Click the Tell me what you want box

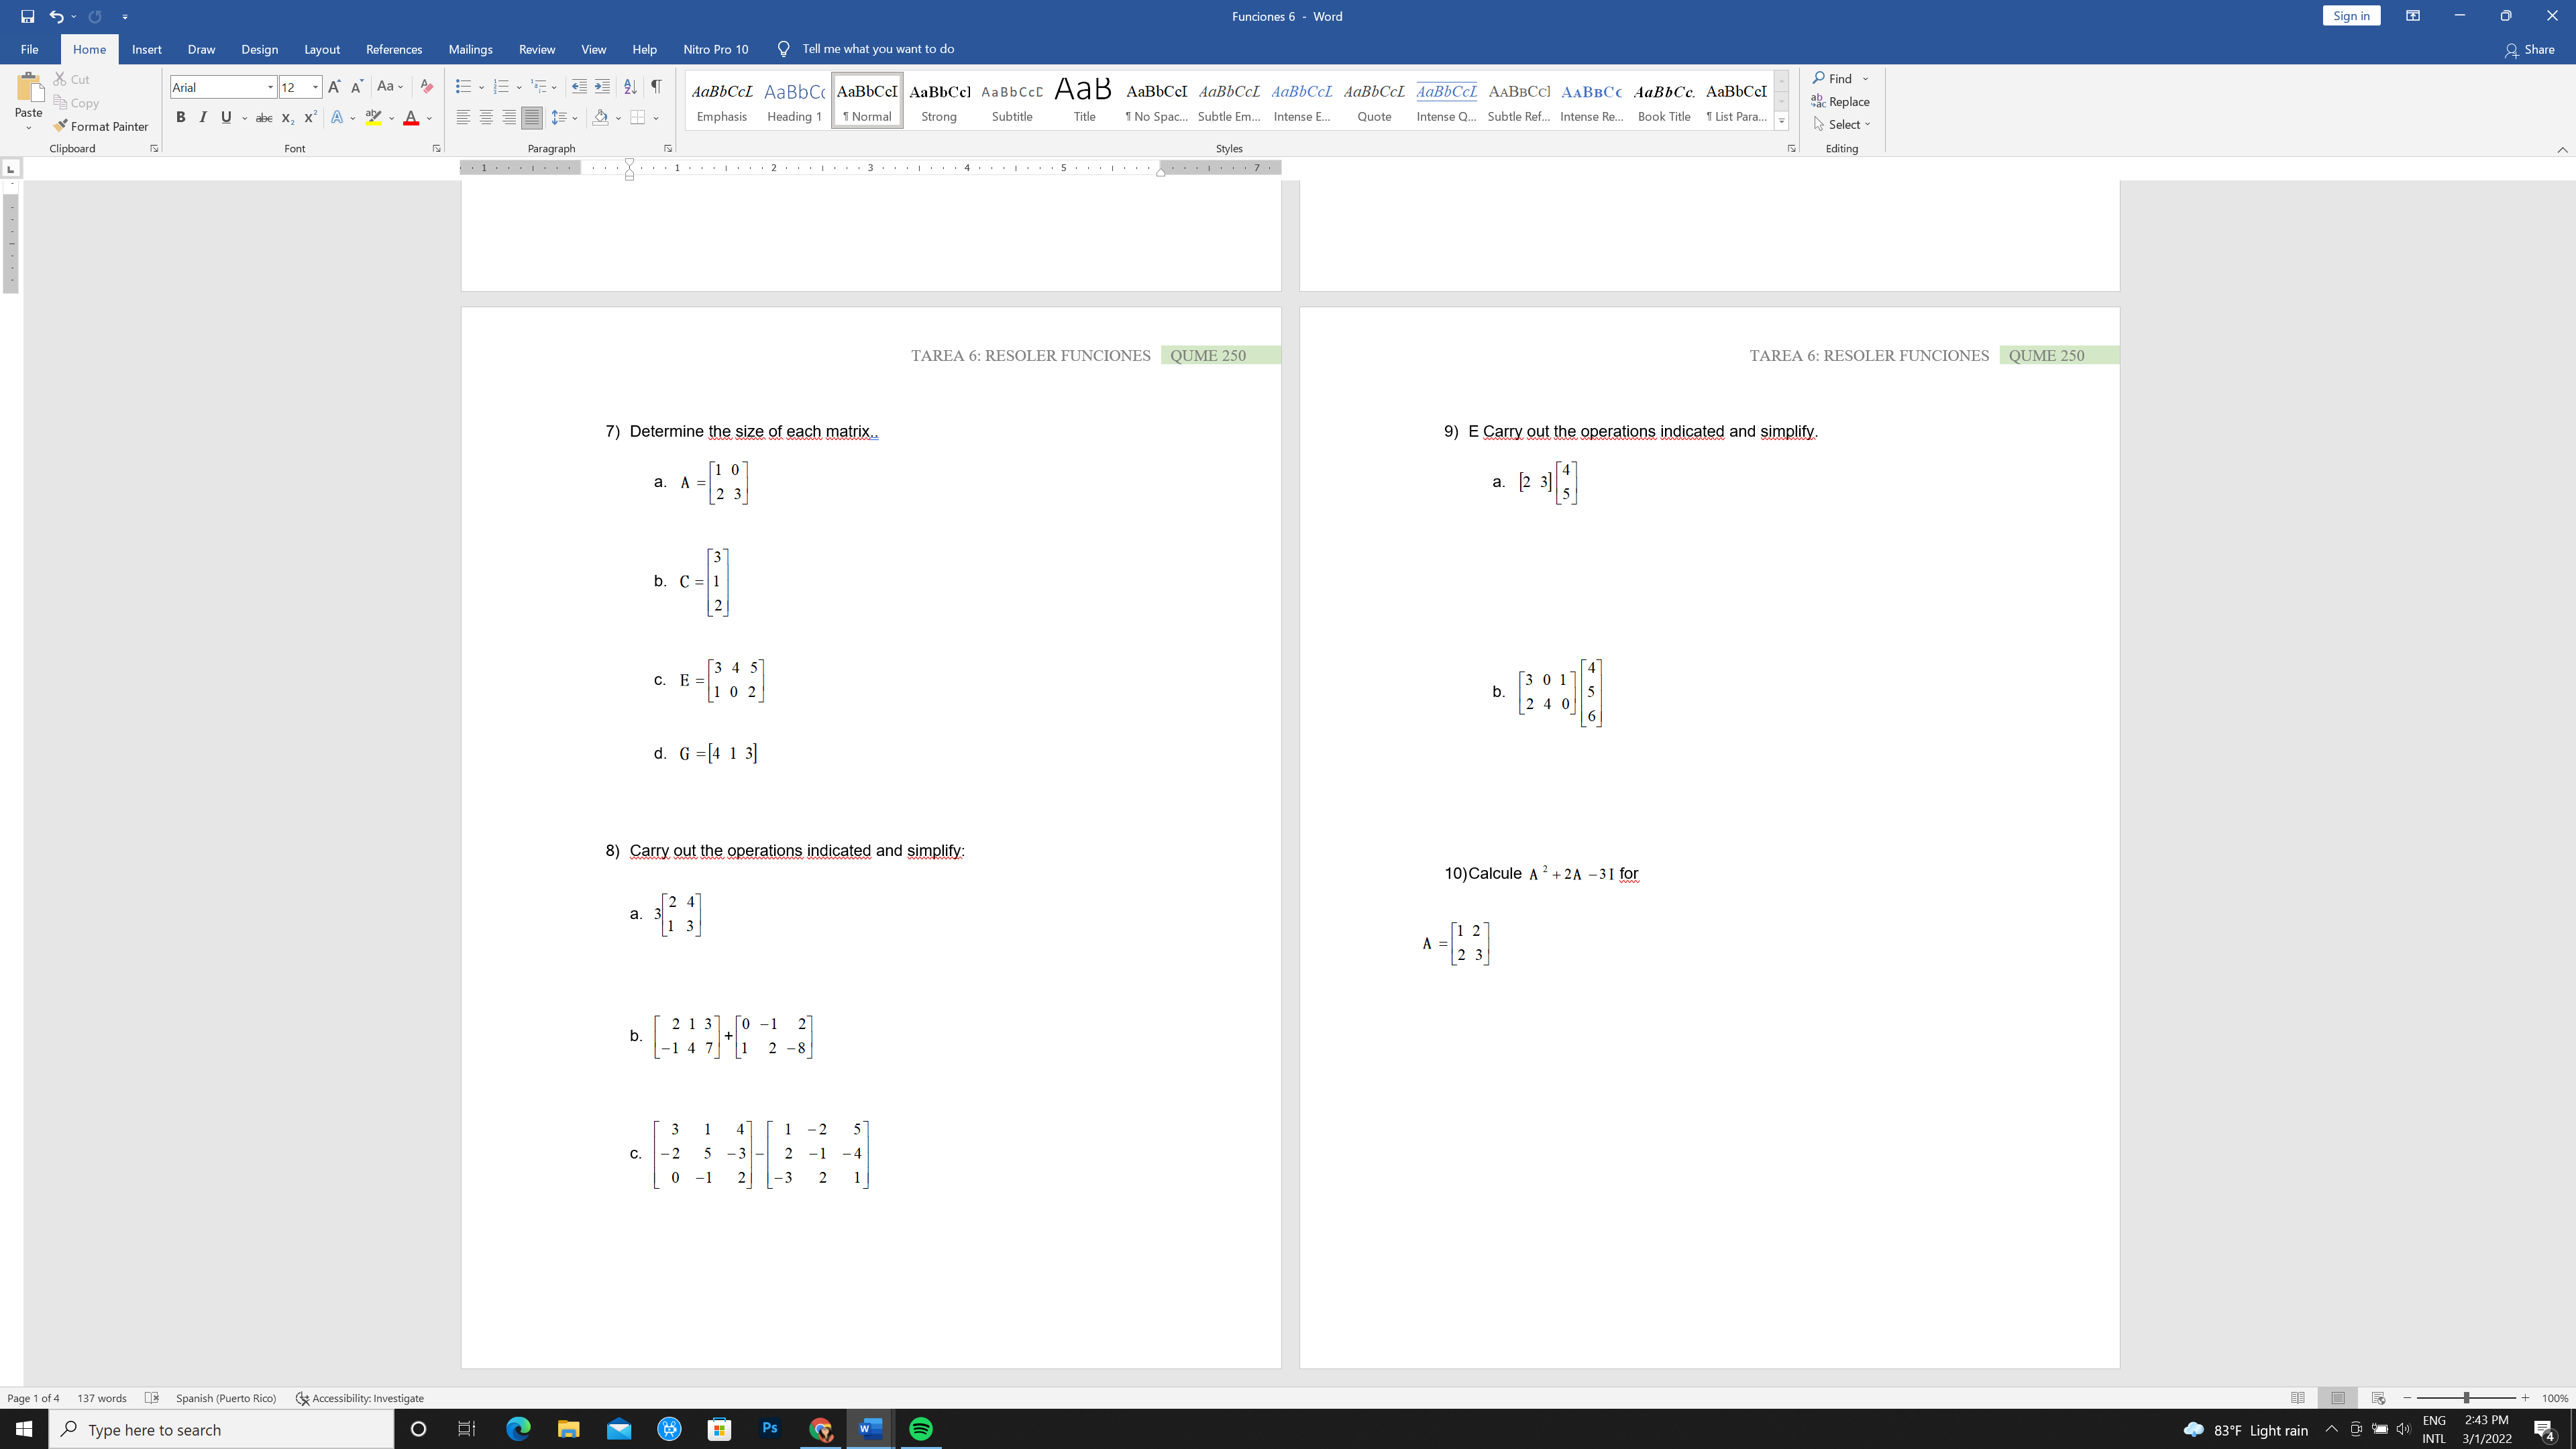point(877,49)
